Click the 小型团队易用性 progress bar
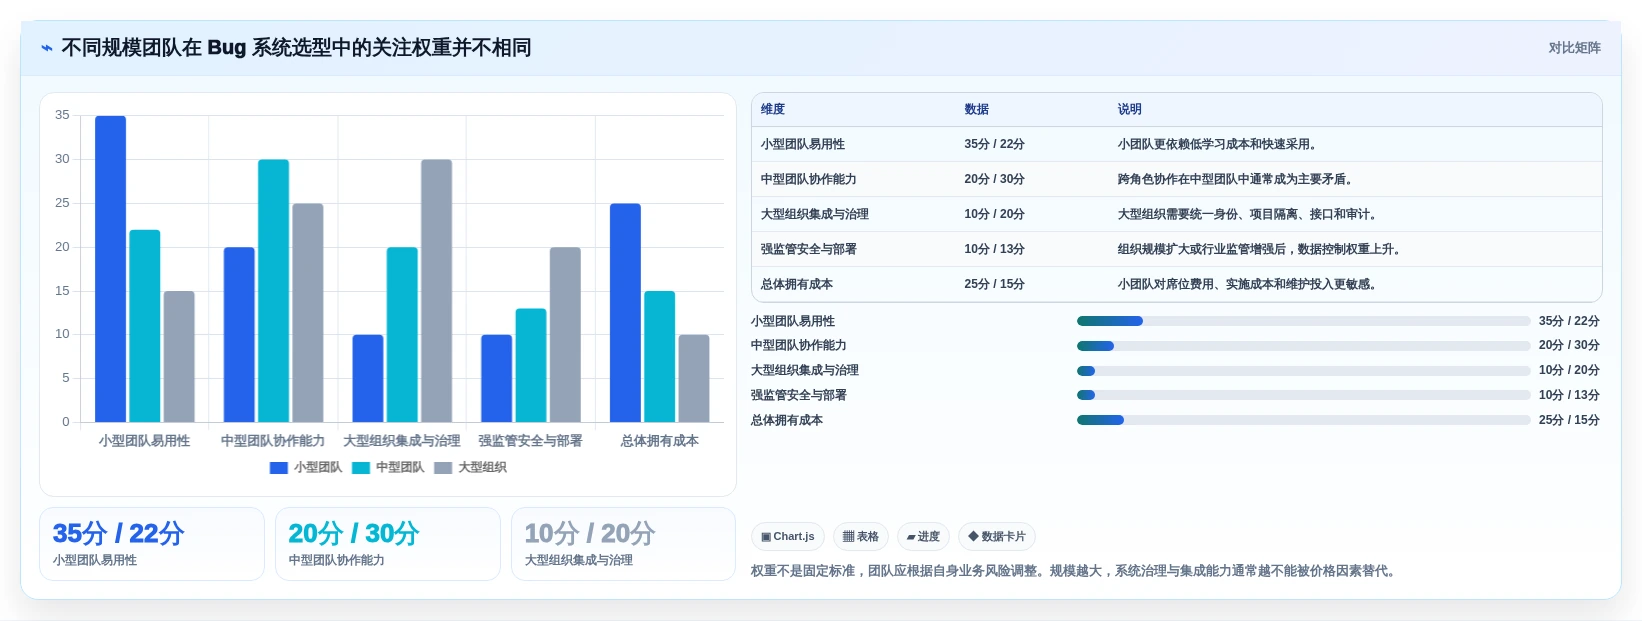This screenshot has width=1642, height=621. pos(1303,321)
